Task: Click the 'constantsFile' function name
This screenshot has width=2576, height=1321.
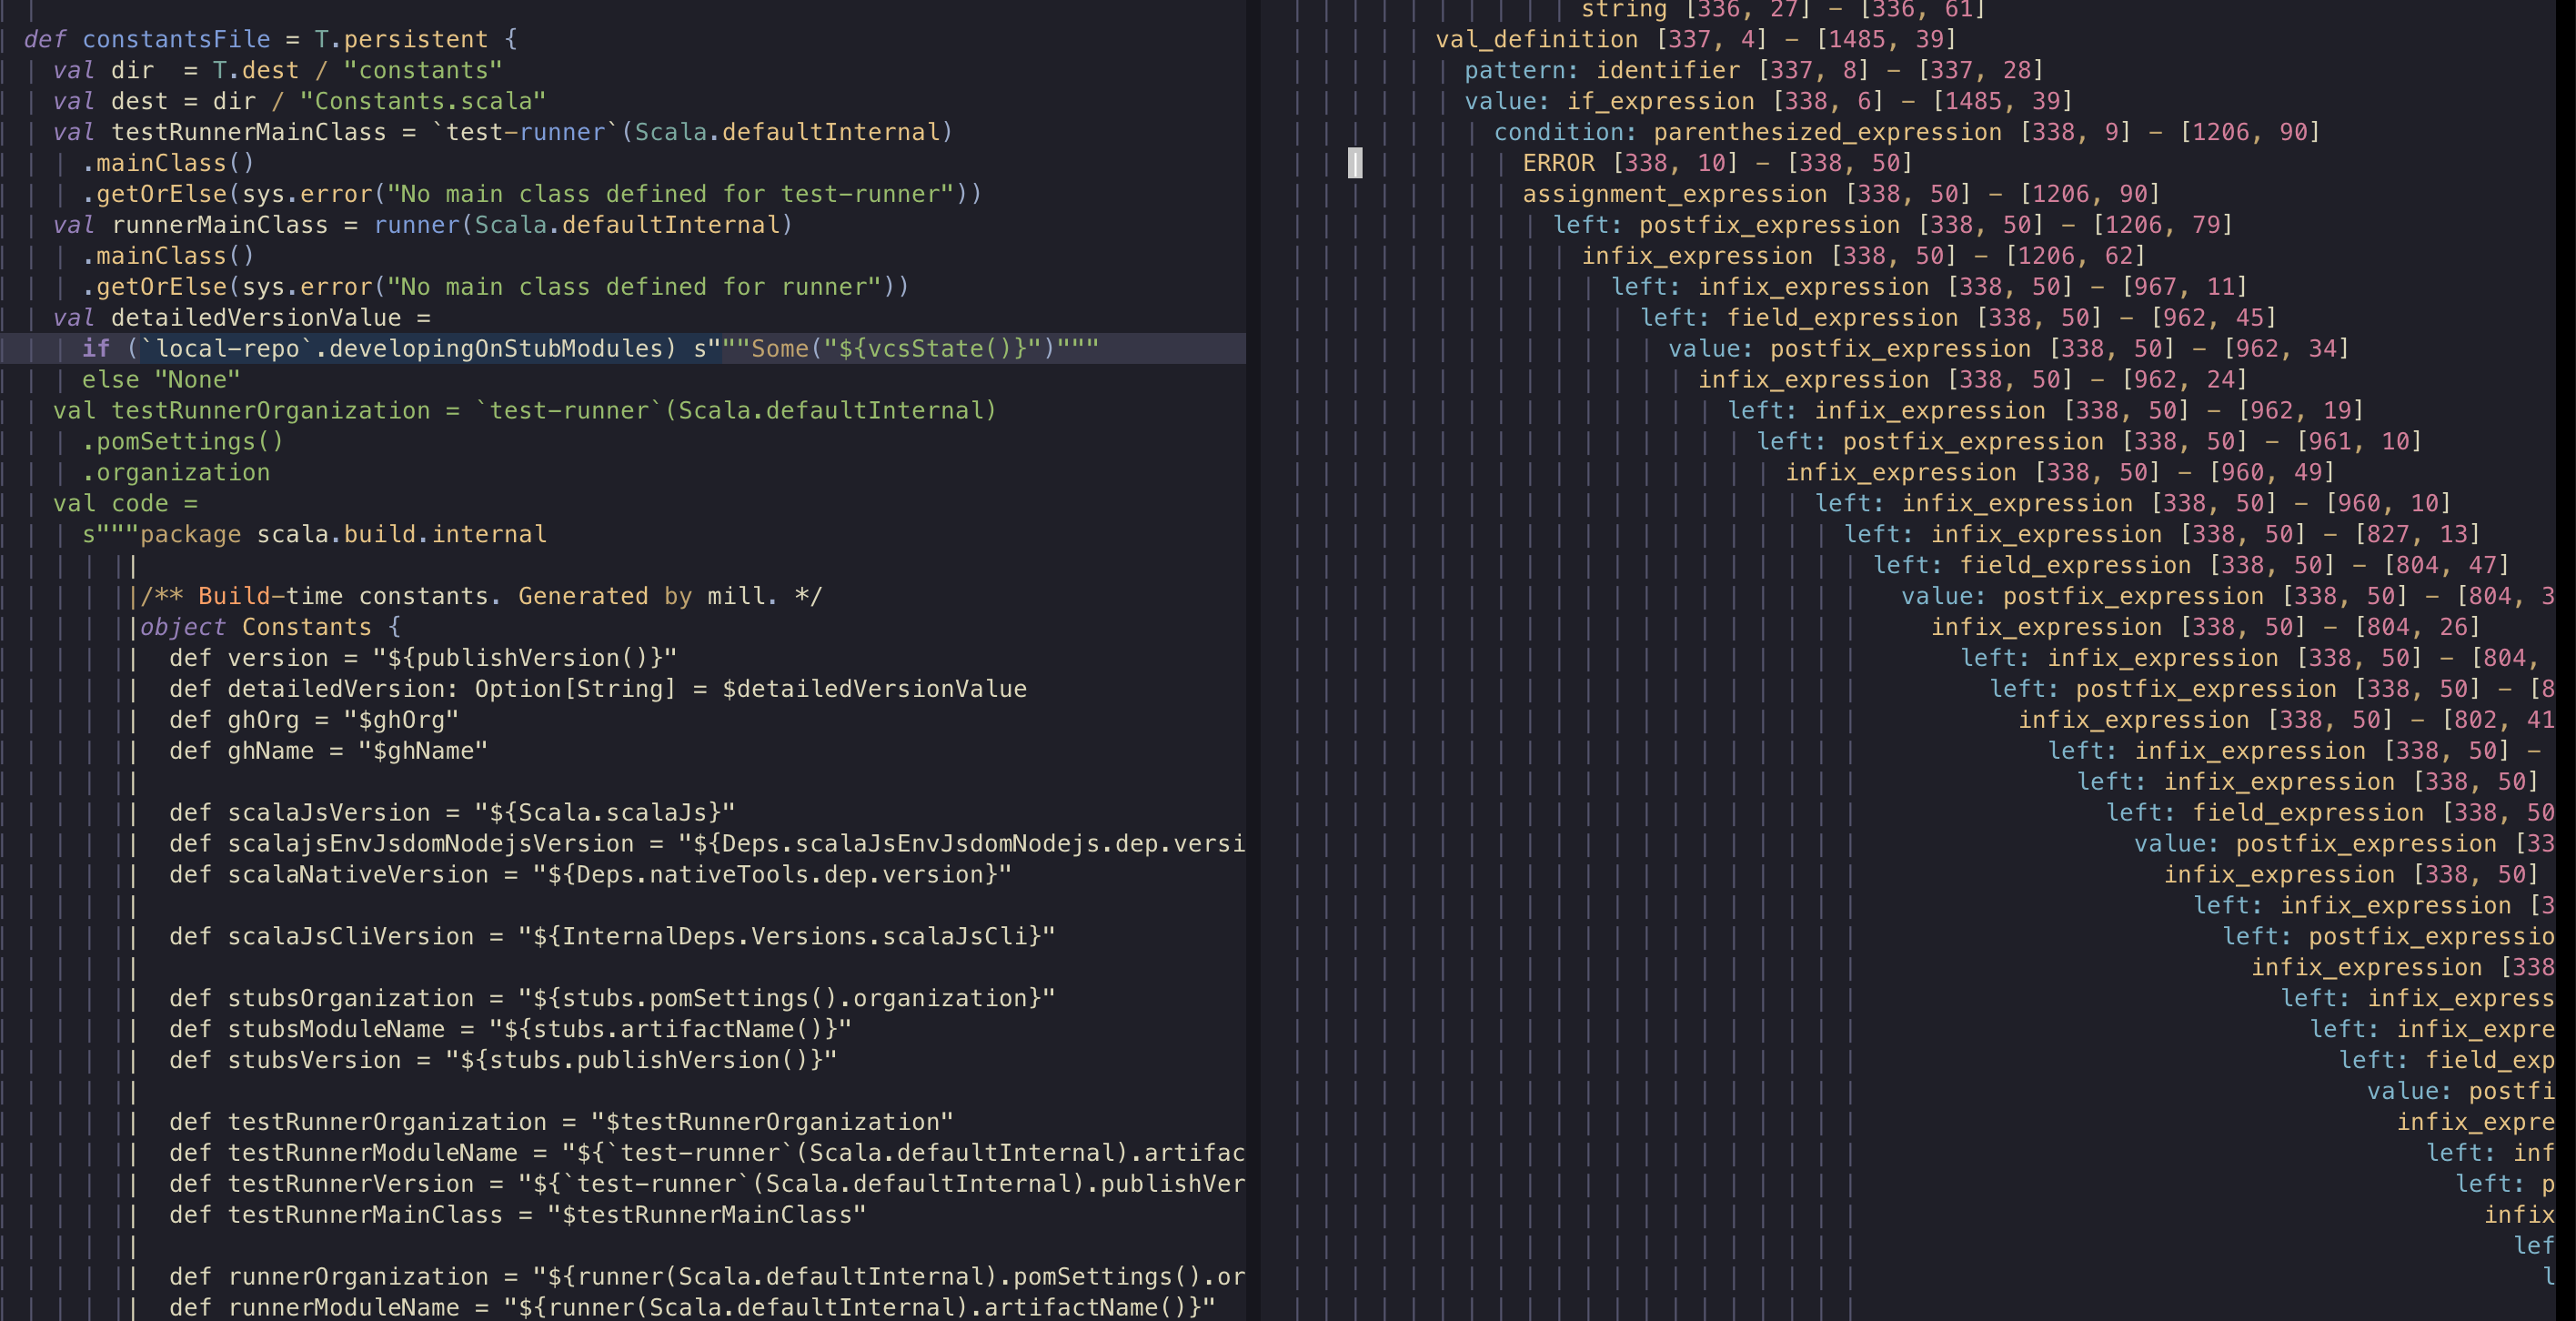Action: (x=176, y=39)
